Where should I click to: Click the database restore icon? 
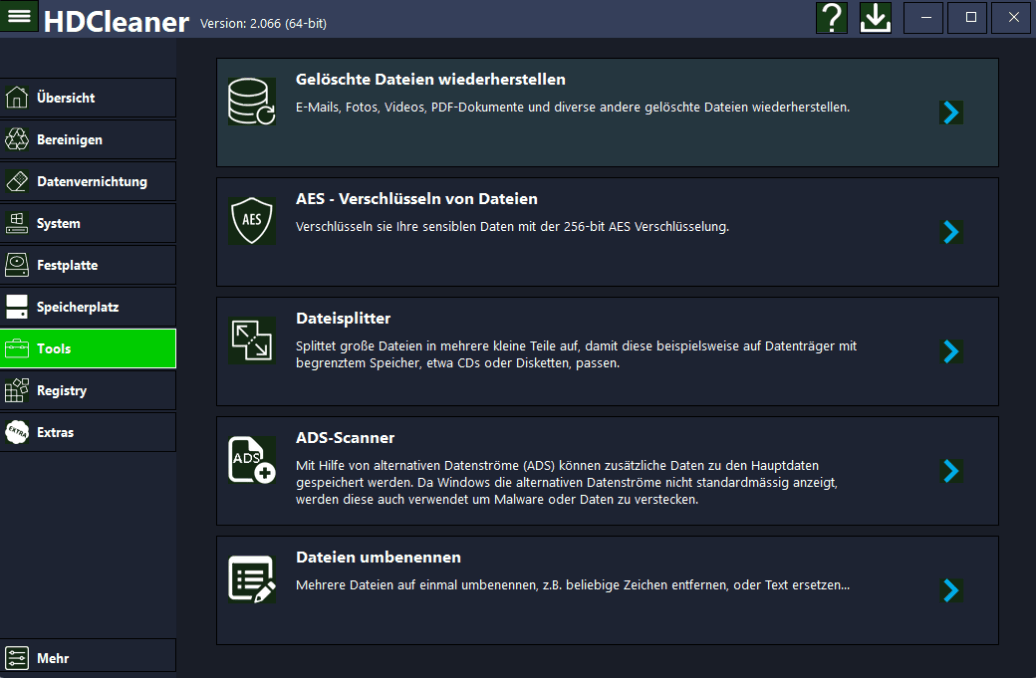(251, 102)
